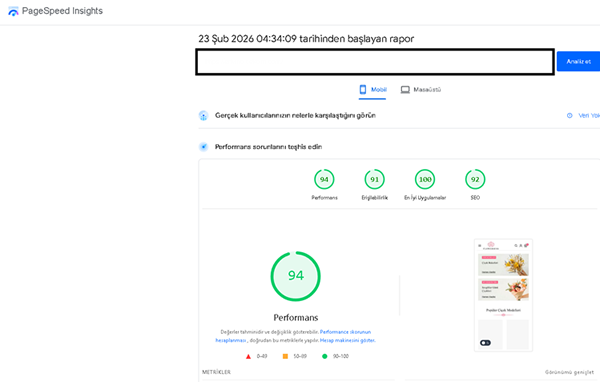Click the large Performans heading text

pos(295,317)
